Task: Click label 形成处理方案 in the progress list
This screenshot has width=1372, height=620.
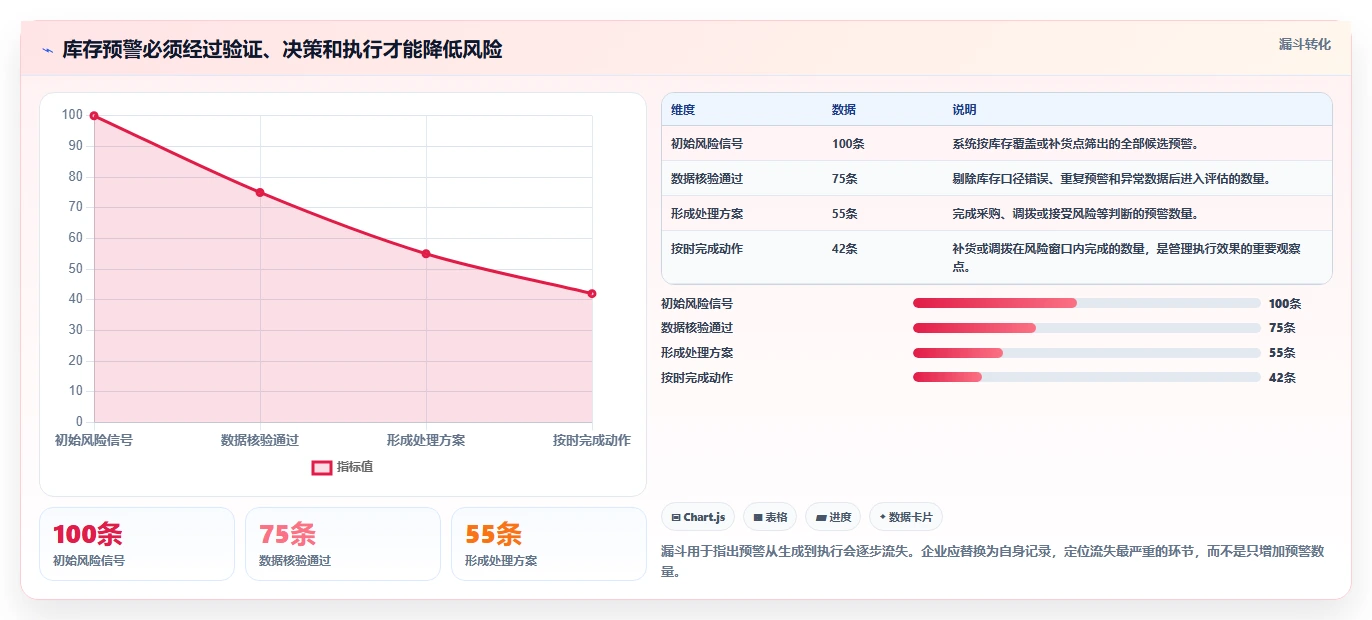Action: [x=697, y=353]
